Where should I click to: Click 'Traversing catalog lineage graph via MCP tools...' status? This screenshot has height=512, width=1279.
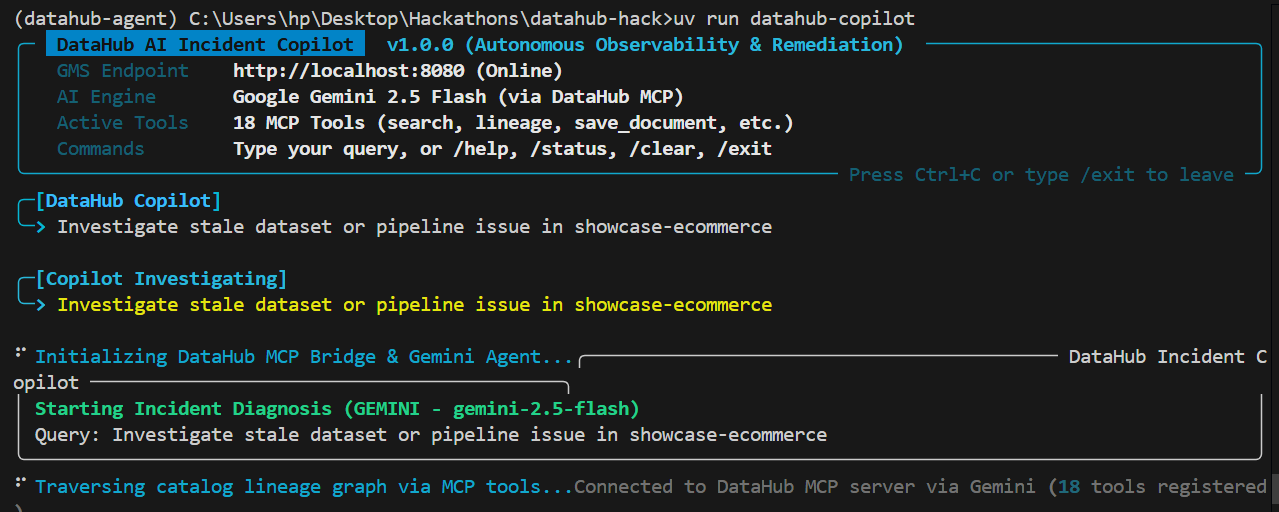[304, 487]
